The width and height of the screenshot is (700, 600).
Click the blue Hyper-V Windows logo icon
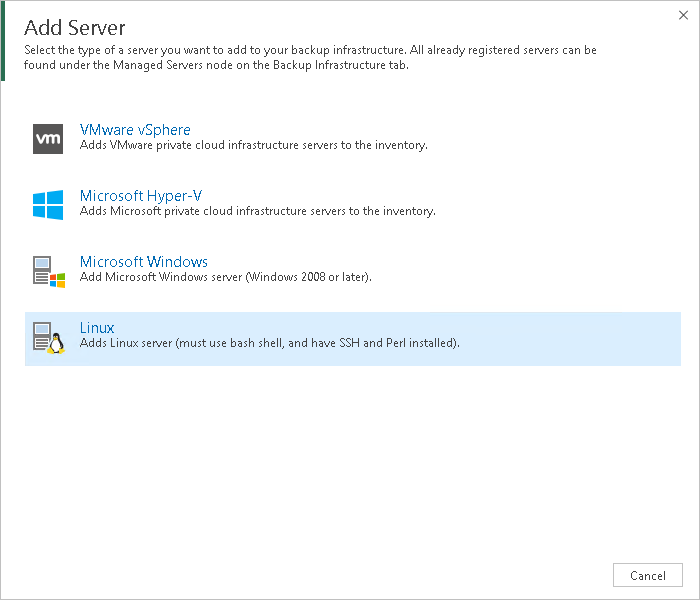pos(48,205)
